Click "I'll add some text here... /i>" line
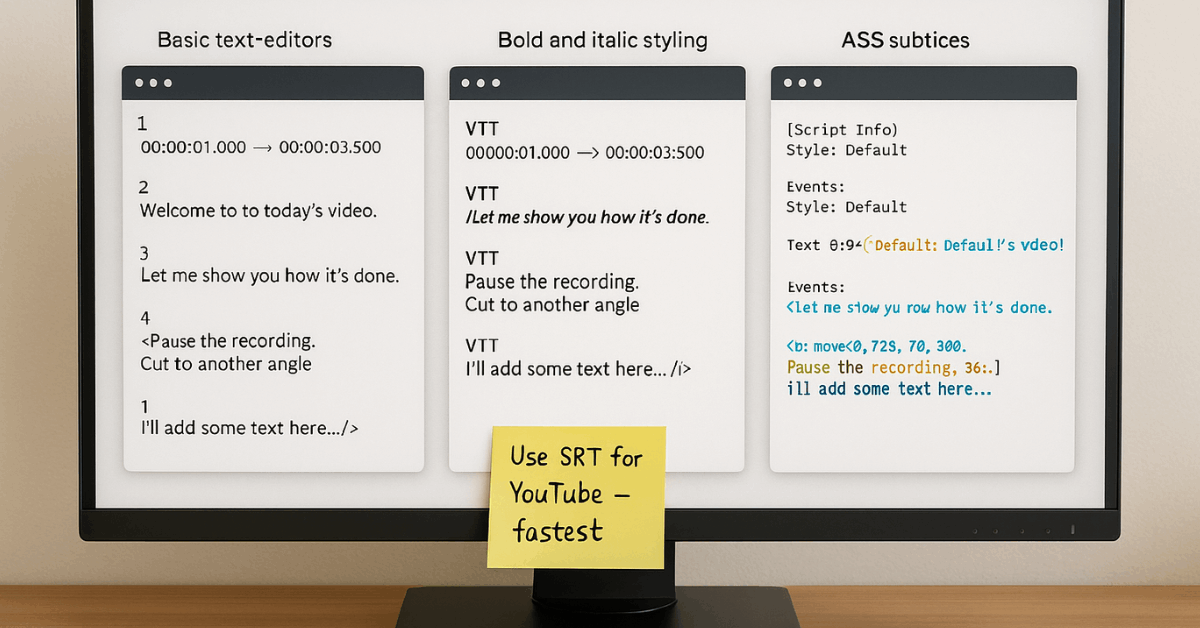Viewport: 1200px width, 628px height. coord(578,369)
